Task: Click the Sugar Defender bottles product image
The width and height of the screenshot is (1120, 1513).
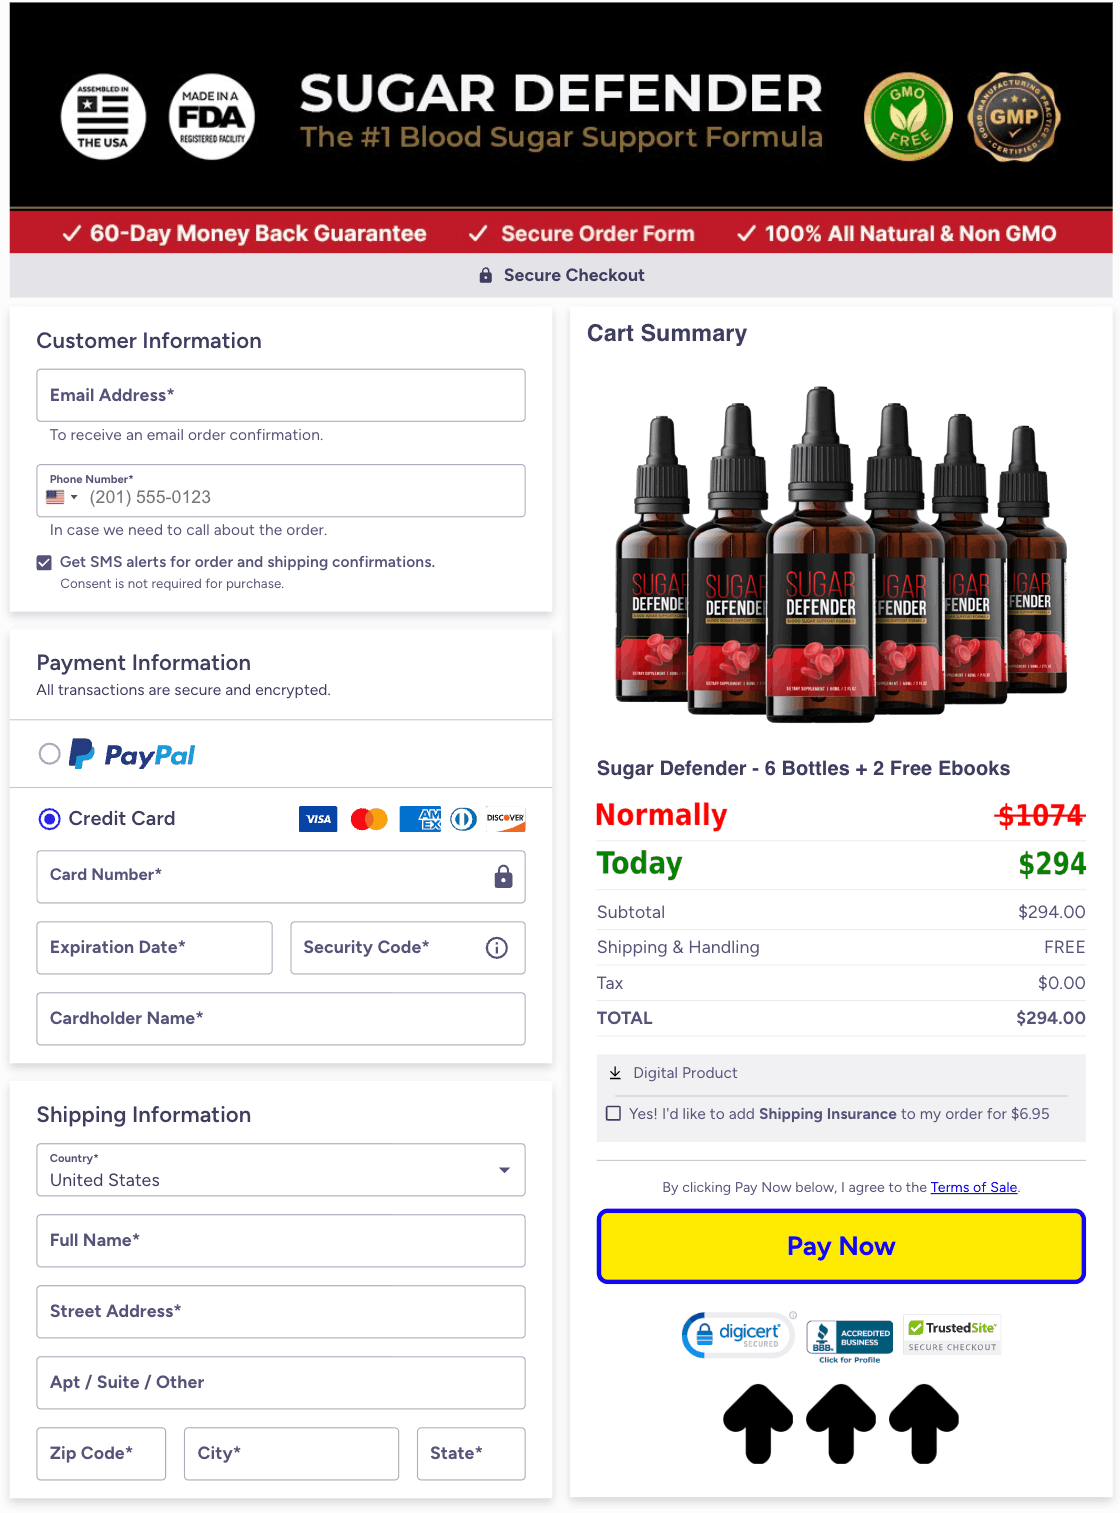Action: tap(841, 553)
